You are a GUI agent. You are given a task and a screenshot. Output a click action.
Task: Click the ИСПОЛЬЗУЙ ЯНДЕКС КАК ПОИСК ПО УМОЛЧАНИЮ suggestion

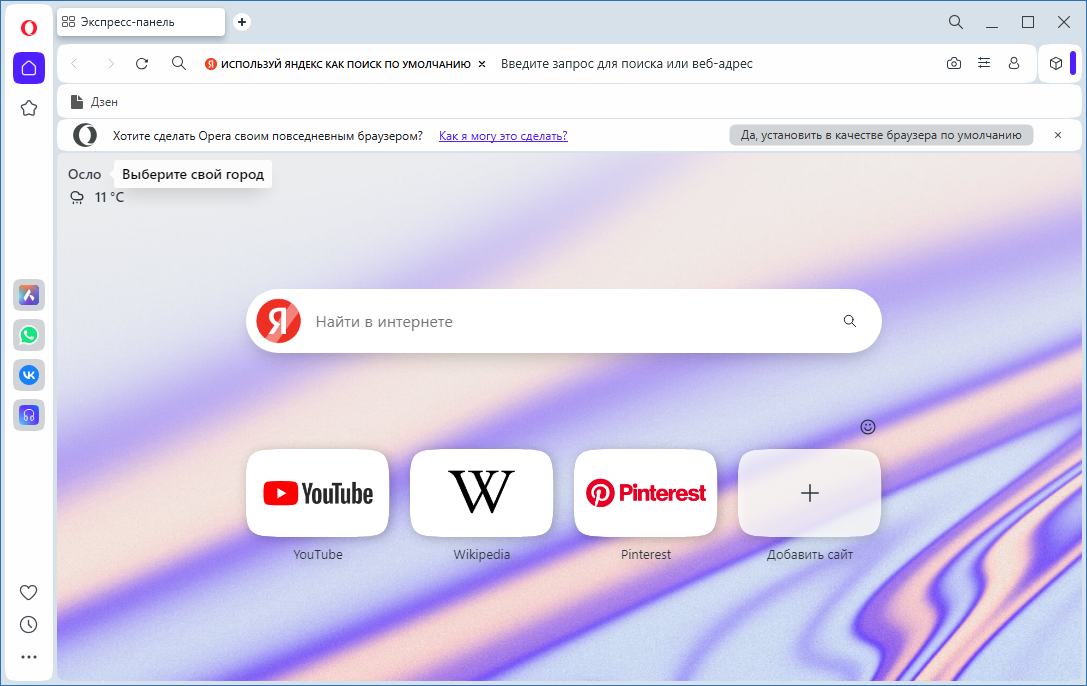click(346, 64)
